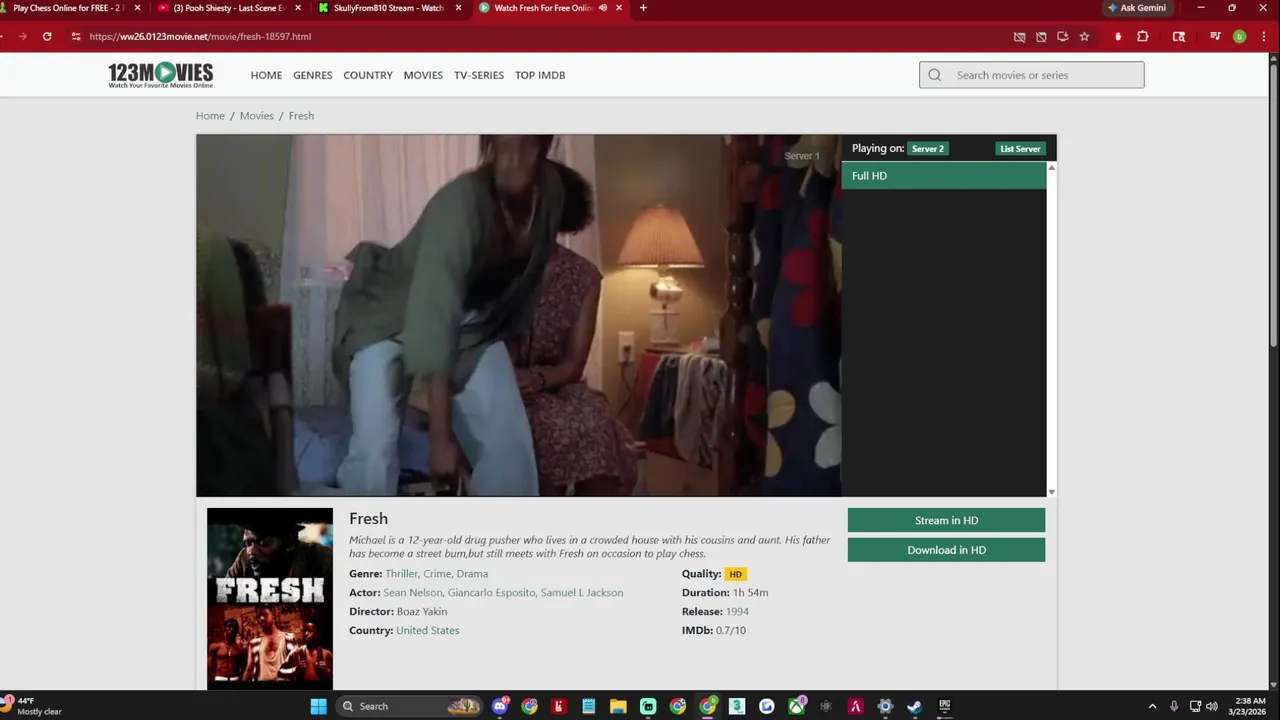Click the 123Movies site logo
1280x720 pixels.
(x=160, y=75)
